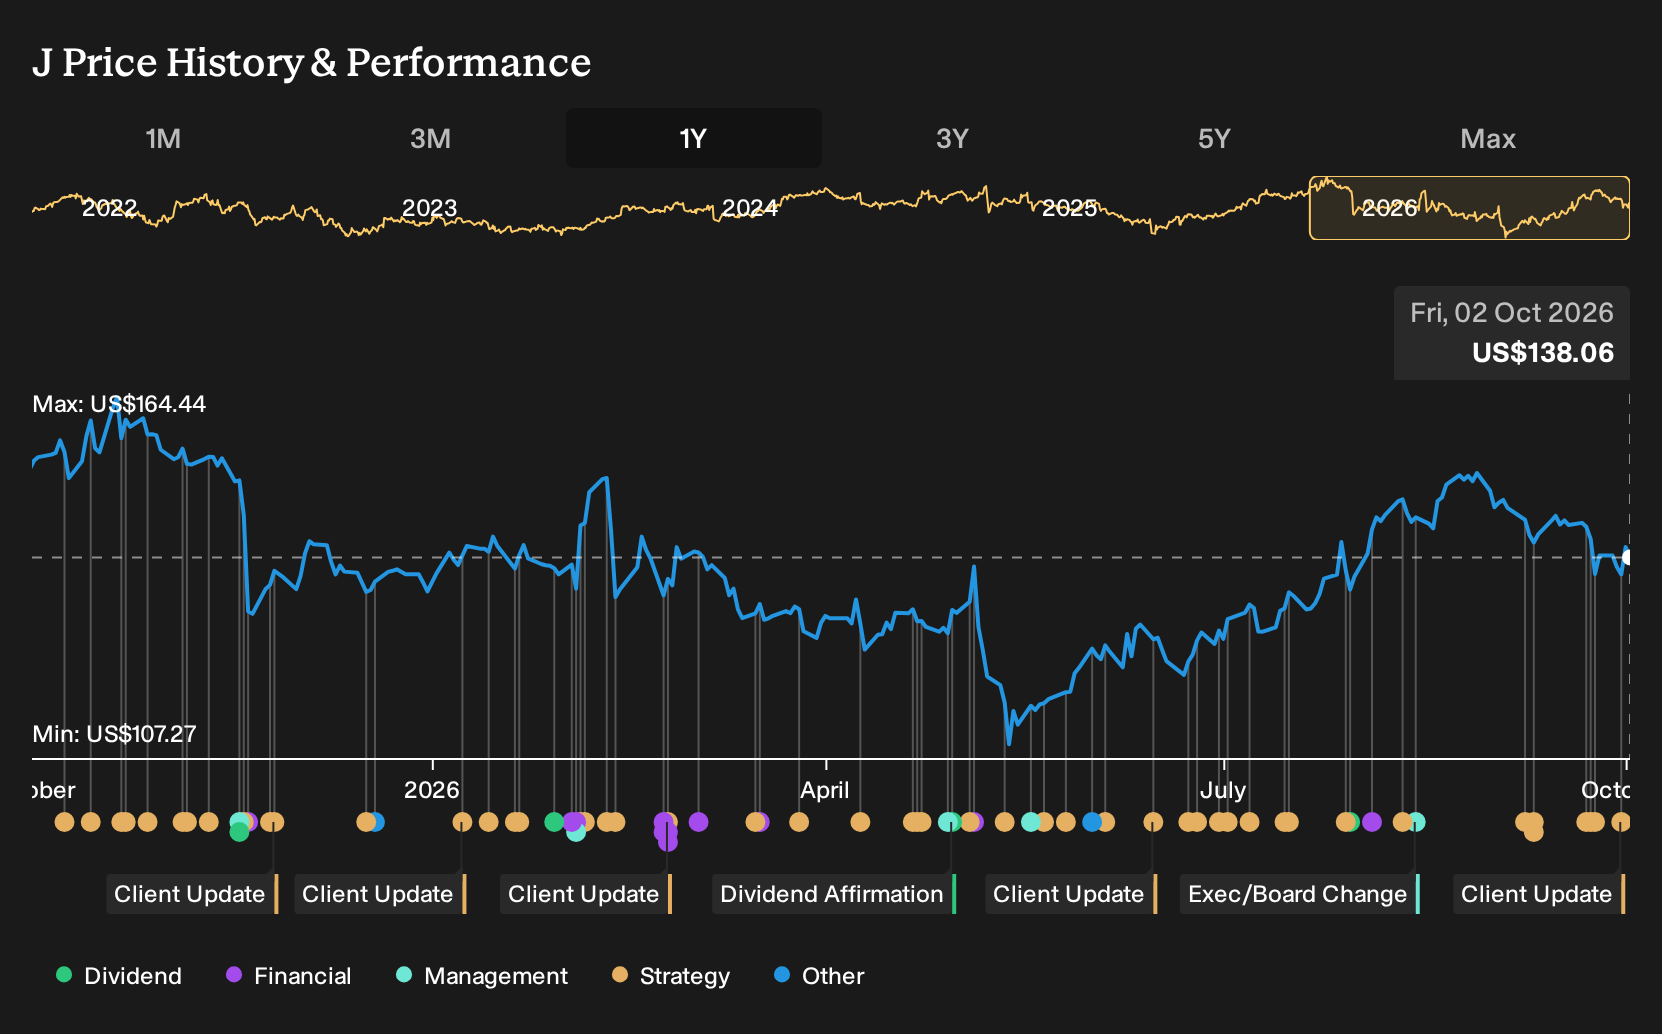The image size is (1662, 1034).
Task: Open the Exec/Board Change event label
Action: (x=1300, y=894)
